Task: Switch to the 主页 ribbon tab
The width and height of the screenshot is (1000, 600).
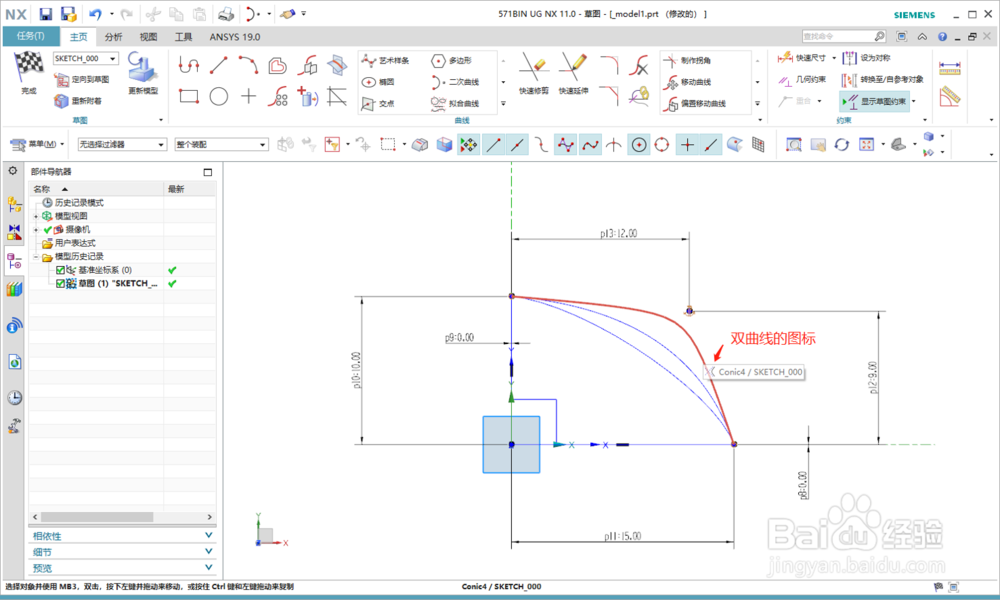Action: pos(78,37)
